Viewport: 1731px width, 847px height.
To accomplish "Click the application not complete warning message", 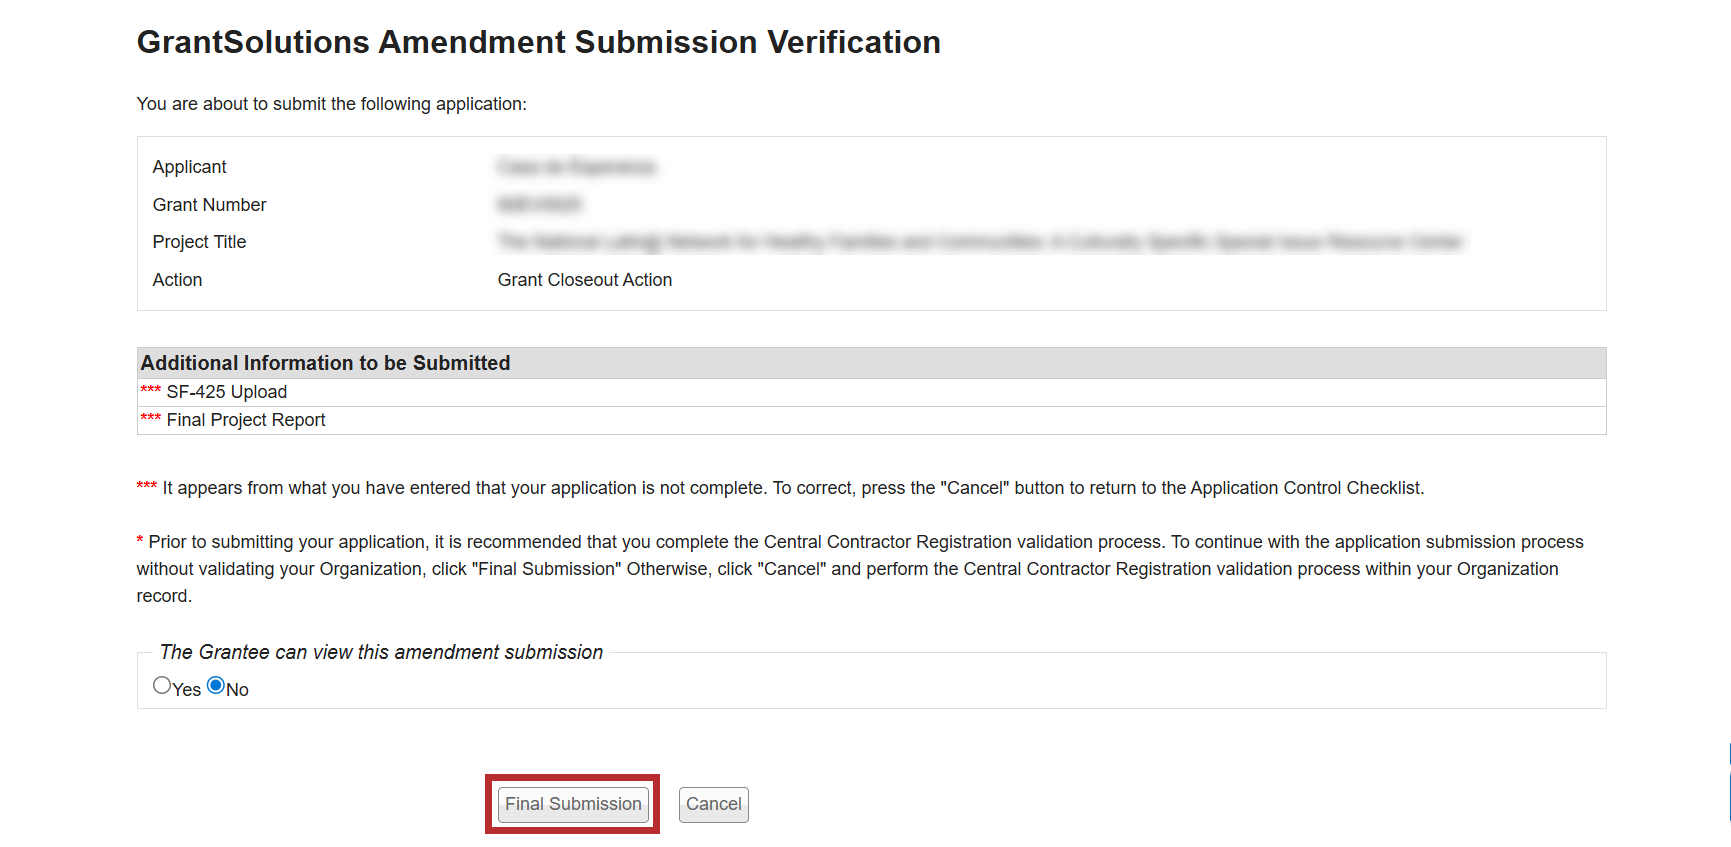I will click(x=792, y=488).
